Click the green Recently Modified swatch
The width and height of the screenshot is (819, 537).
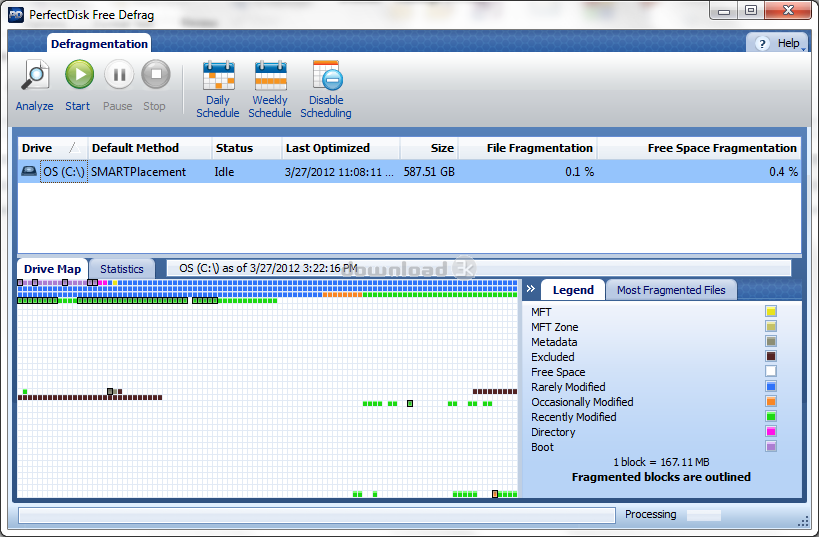click(x=771, y=416)
